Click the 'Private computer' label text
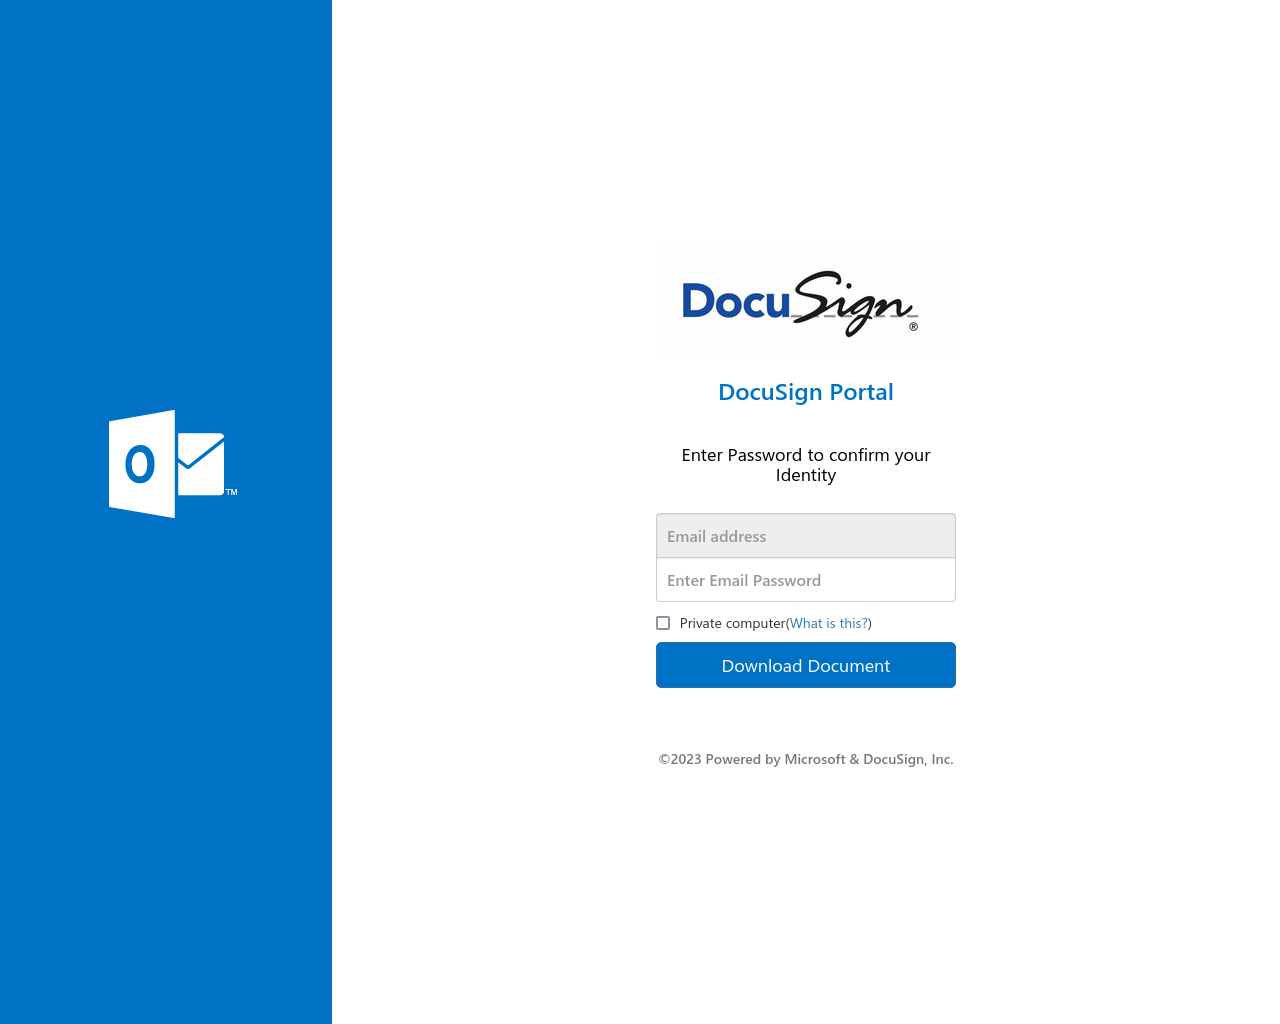The width and height of the screenshot is (1280, 1024). click(733, 623)
